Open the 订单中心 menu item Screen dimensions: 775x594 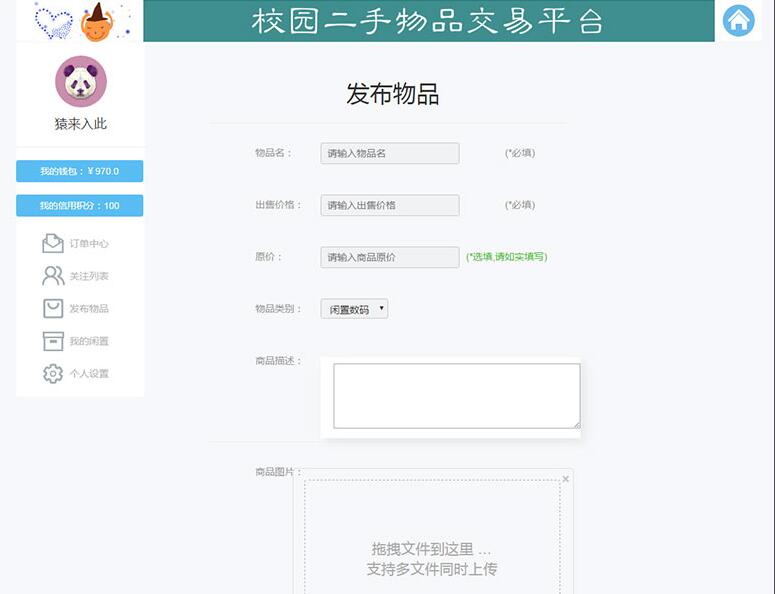click(x=89, y=244)
